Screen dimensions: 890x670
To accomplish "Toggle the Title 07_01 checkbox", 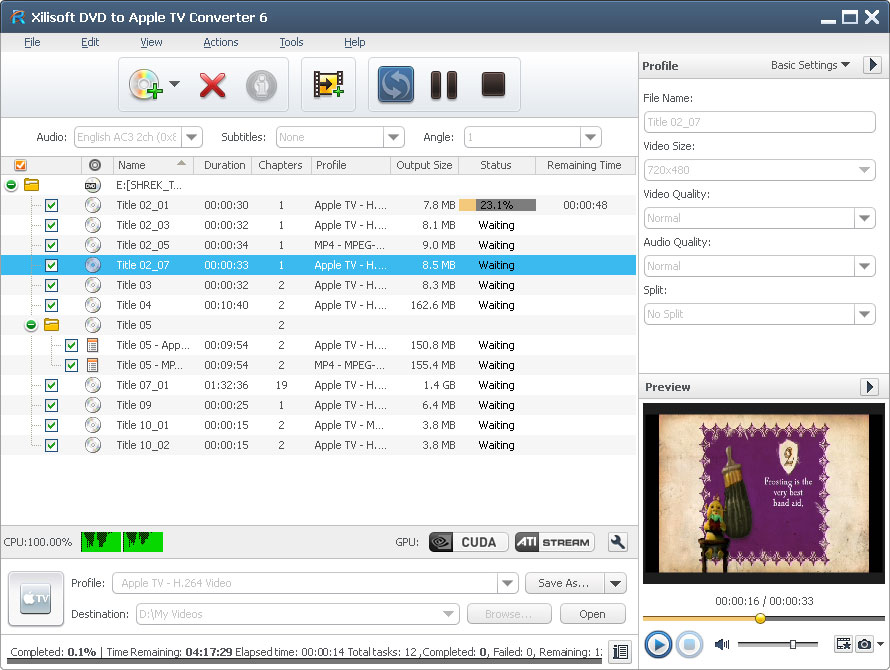I will pos(51,385).
